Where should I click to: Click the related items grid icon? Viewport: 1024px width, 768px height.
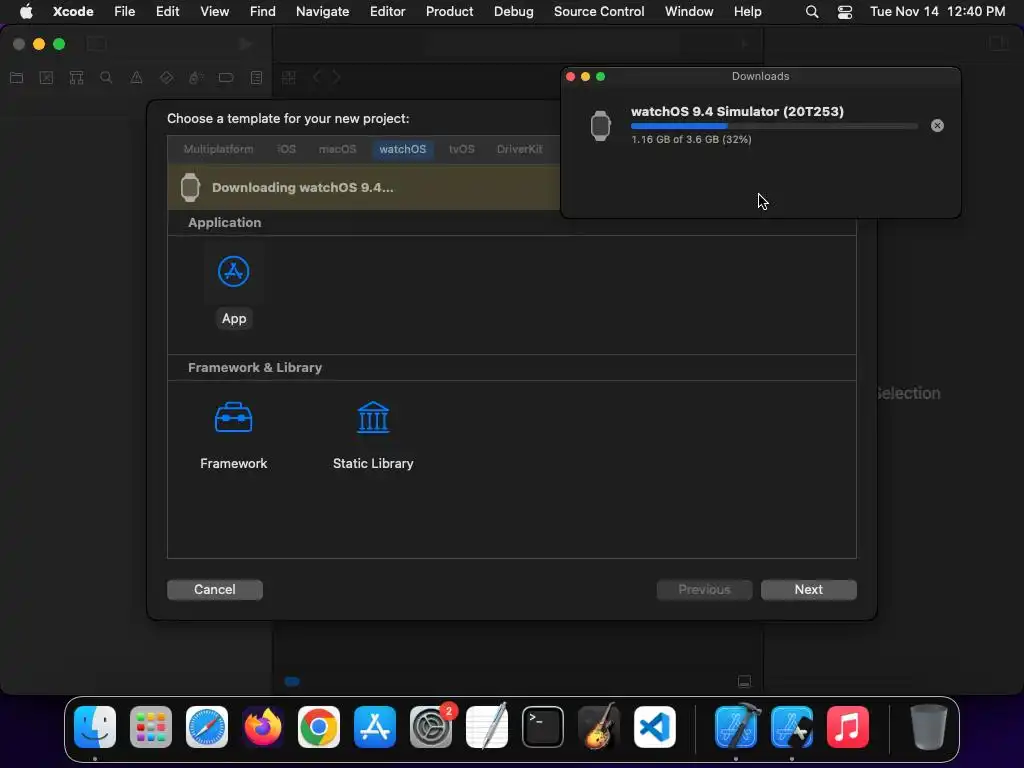(x=289, y=78)
